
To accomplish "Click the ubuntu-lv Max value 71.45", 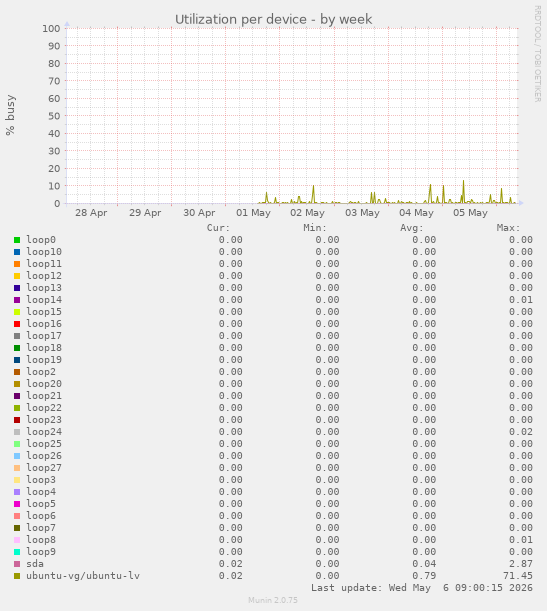I will [x=518, y=576].
